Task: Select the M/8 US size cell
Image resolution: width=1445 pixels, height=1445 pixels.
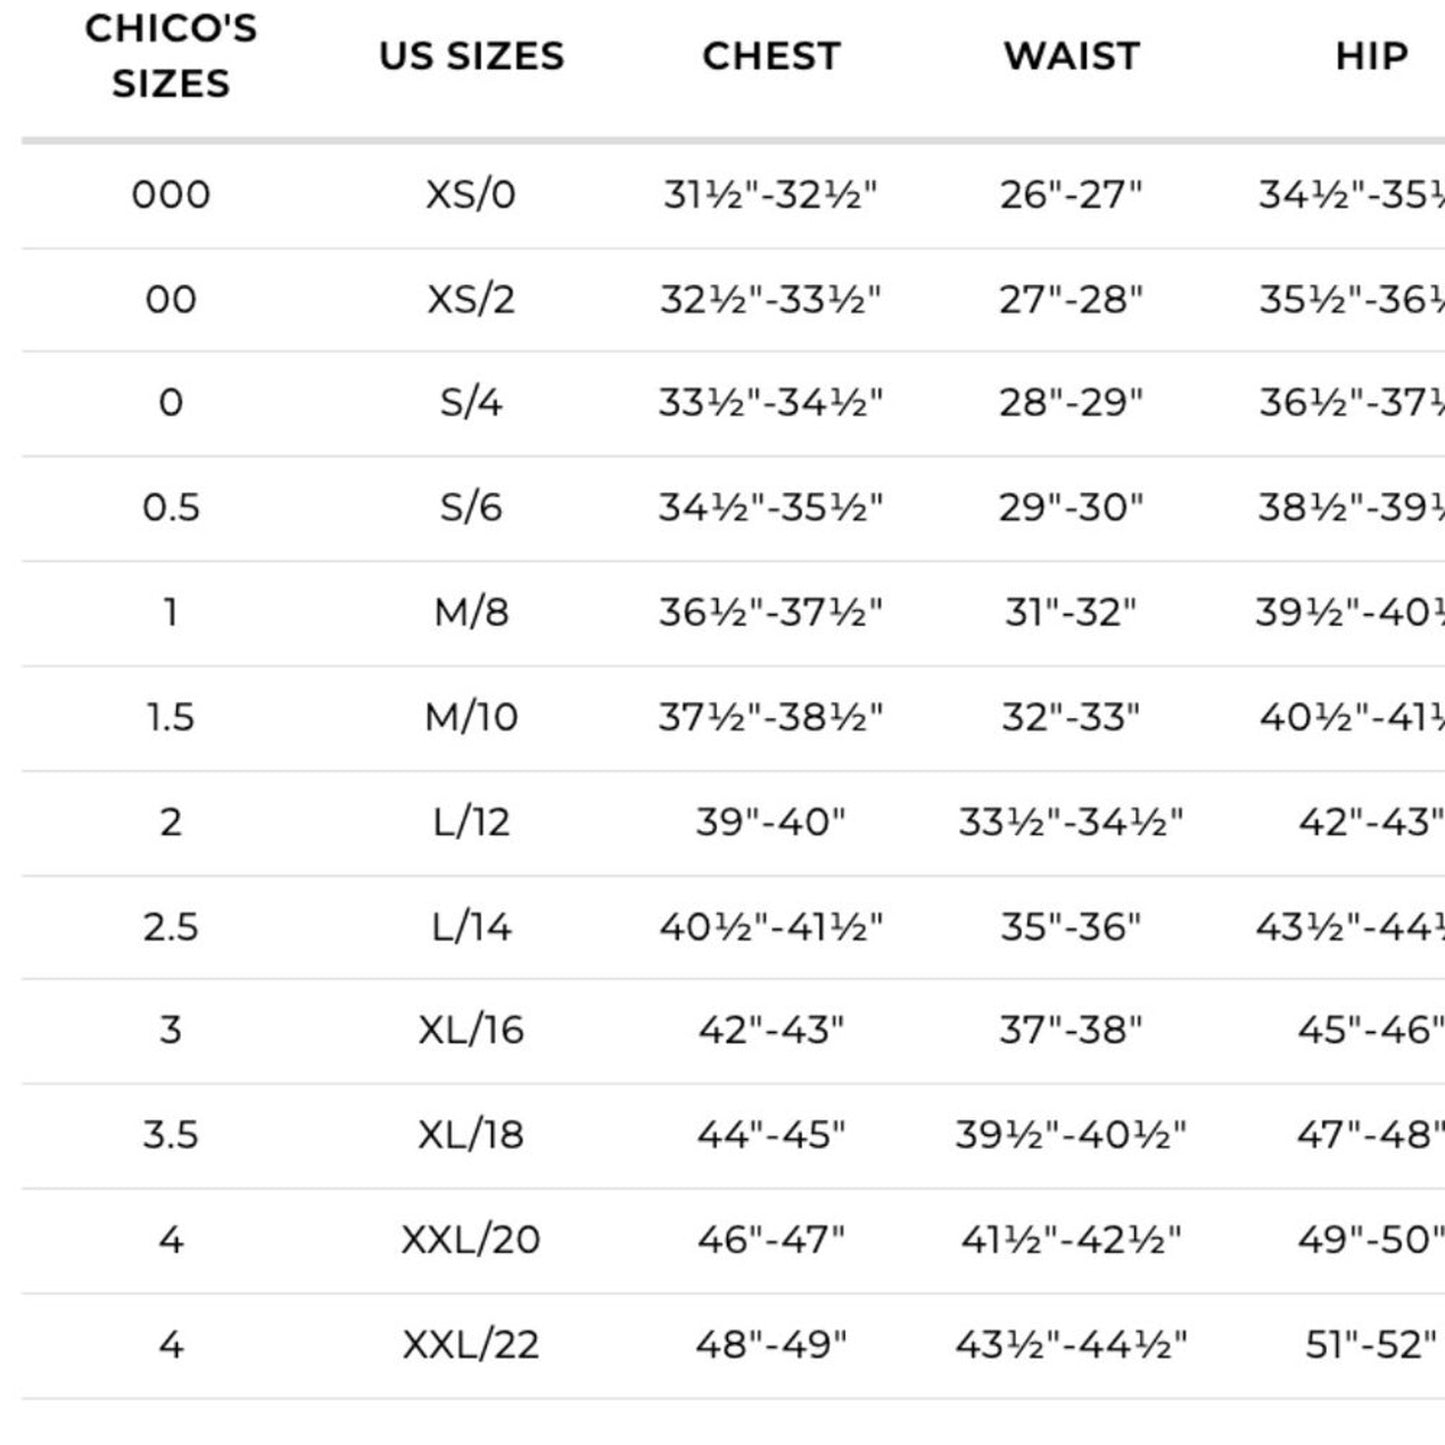Action: point(471,612)
